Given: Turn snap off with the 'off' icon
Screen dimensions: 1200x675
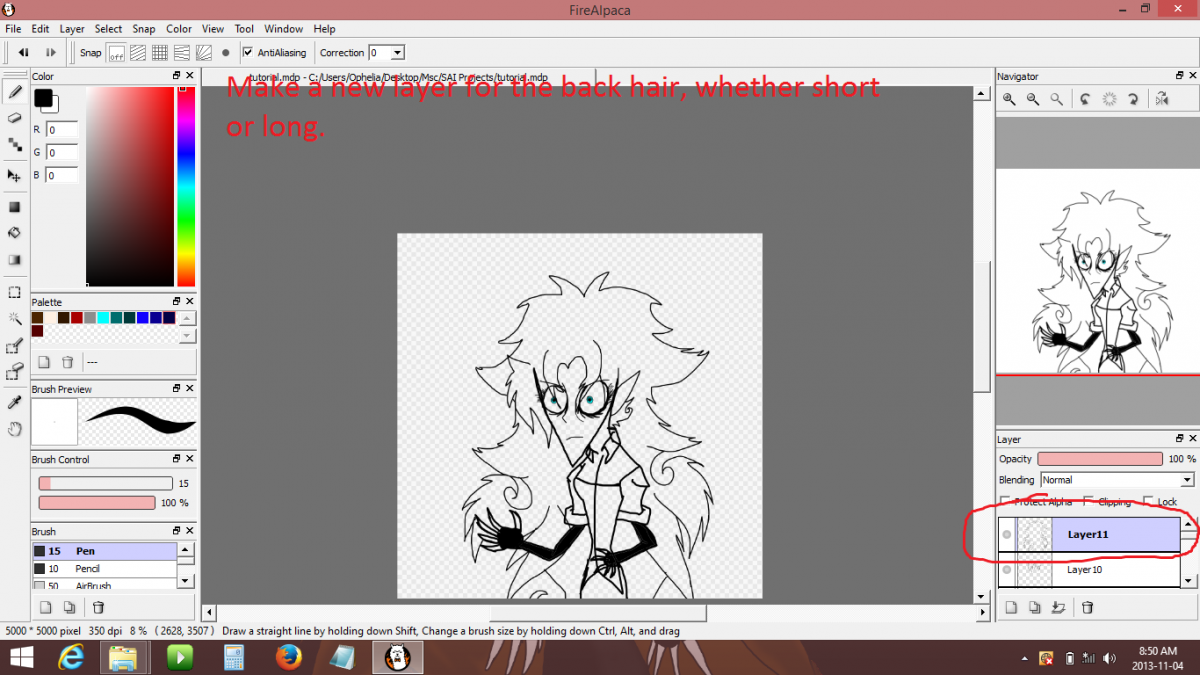Looking at the screenshot, I should 117,52.
